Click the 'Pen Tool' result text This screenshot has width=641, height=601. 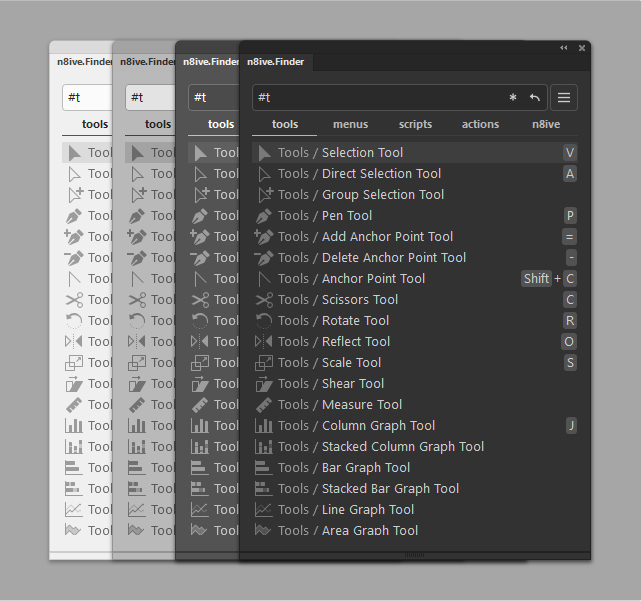347,216
